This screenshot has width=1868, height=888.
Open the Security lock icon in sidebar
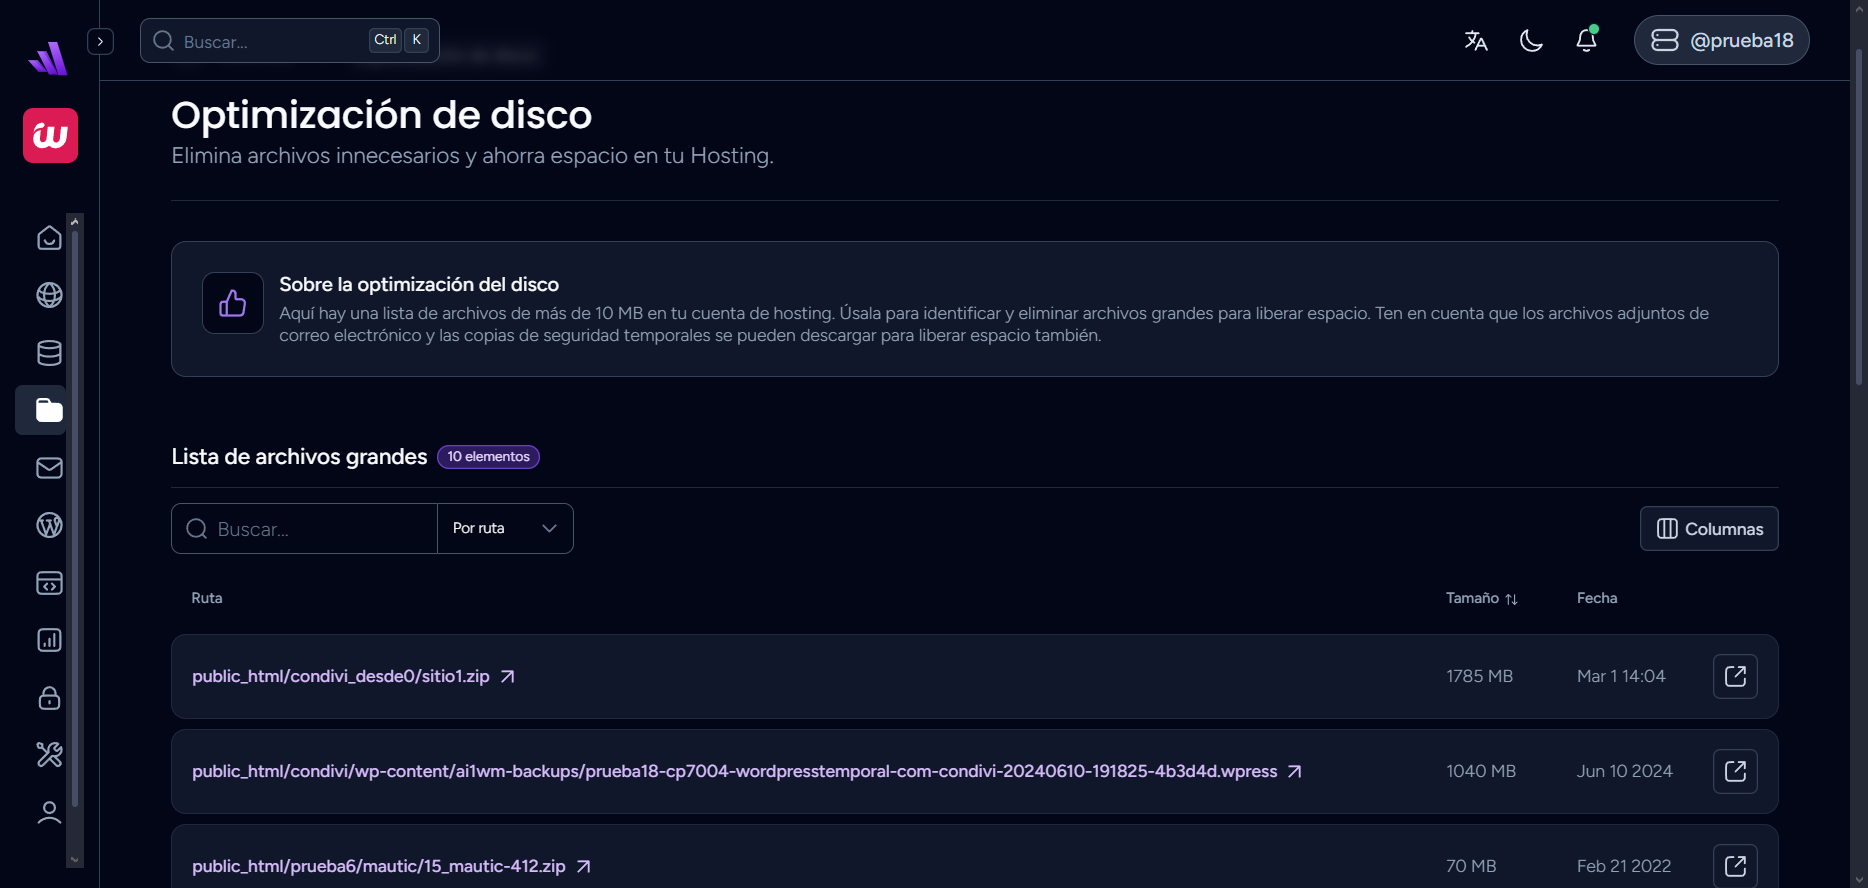(x=49, y=698)
